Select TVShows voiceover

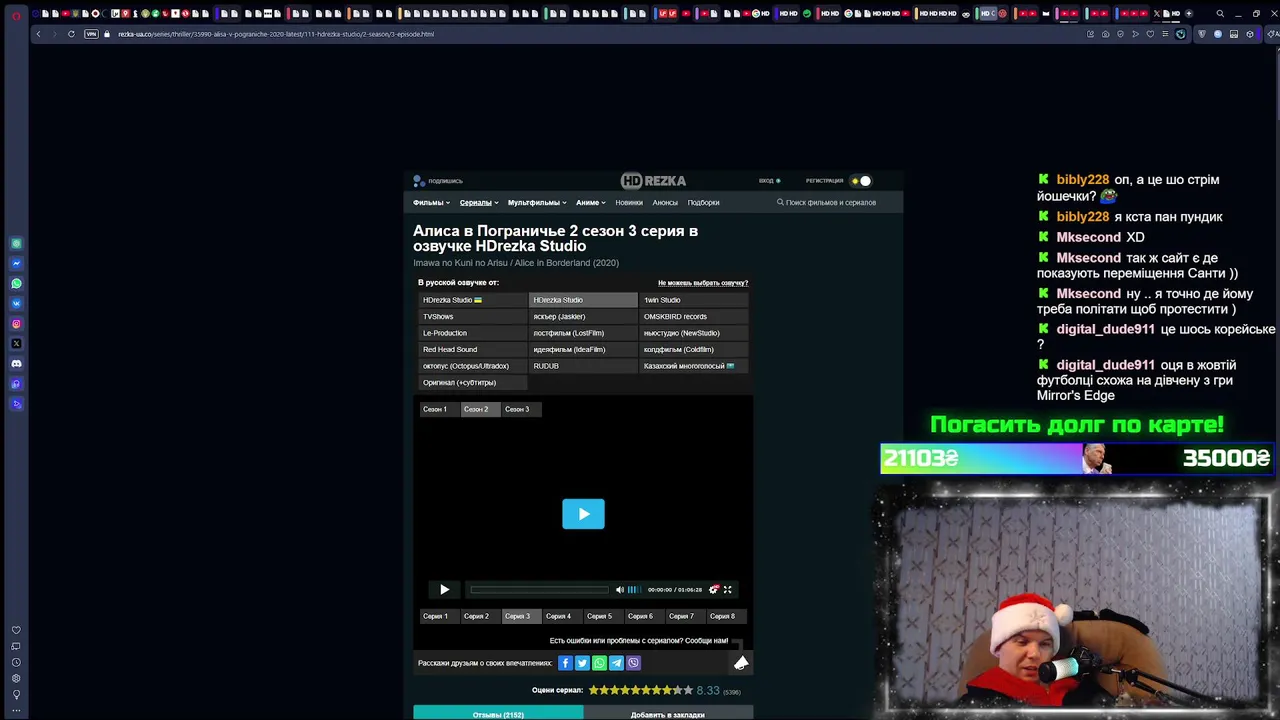tap(472, 317)
